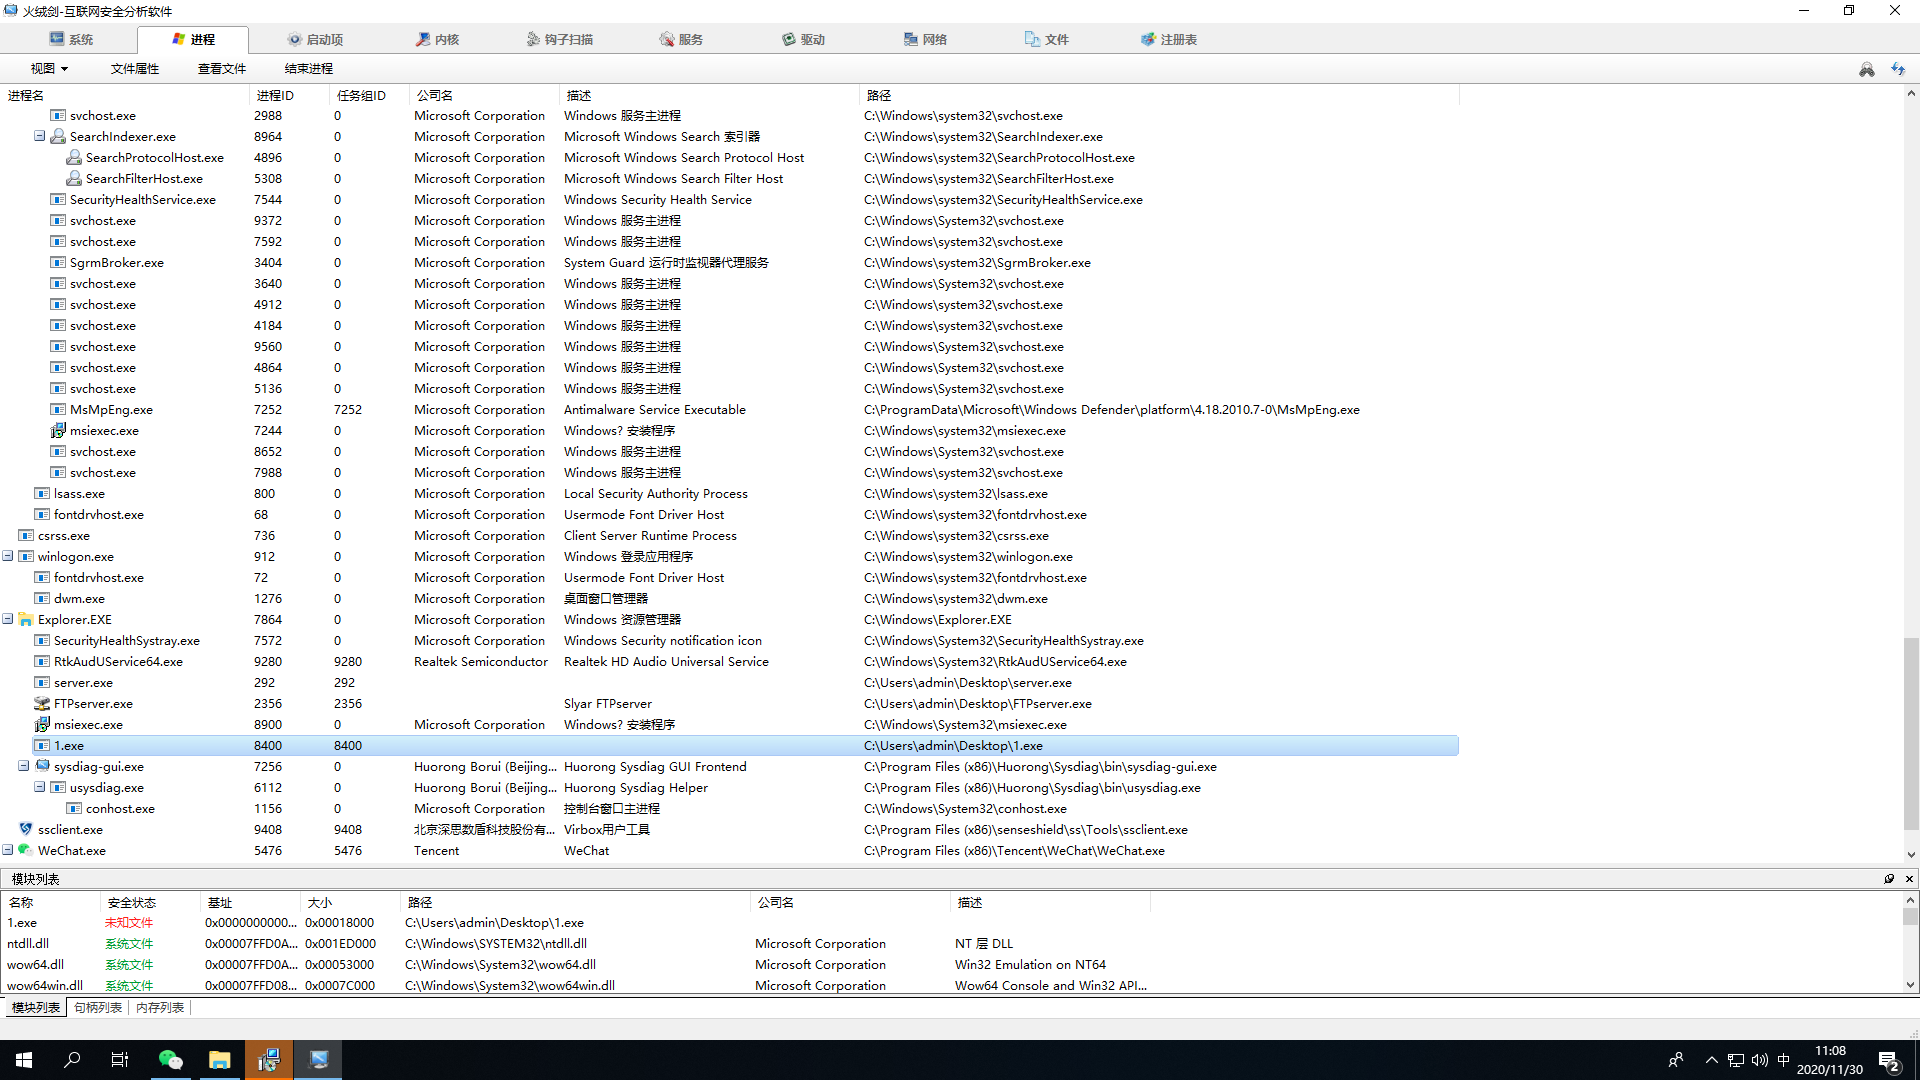
Task: Open the 视图 dropdown menu
Action: [x=49, y=69]
